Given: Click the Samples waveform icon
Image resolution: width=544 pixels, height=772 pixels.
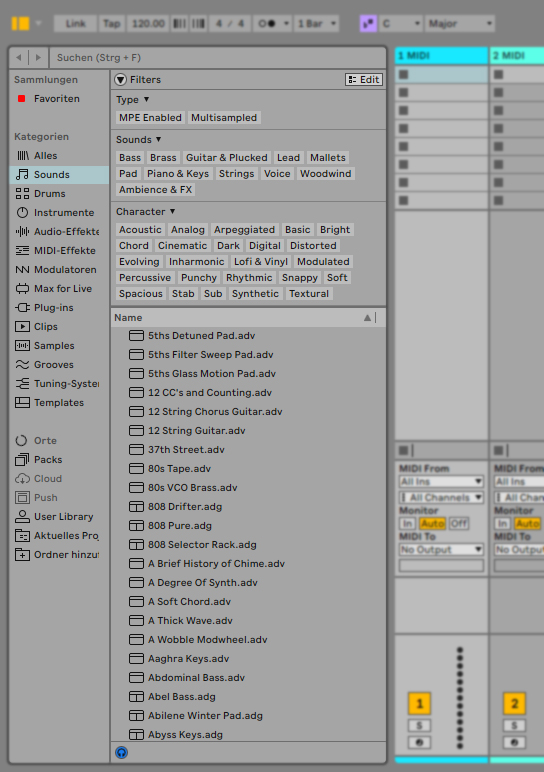Looking at the screenshot, I should [x=22, y=346].
